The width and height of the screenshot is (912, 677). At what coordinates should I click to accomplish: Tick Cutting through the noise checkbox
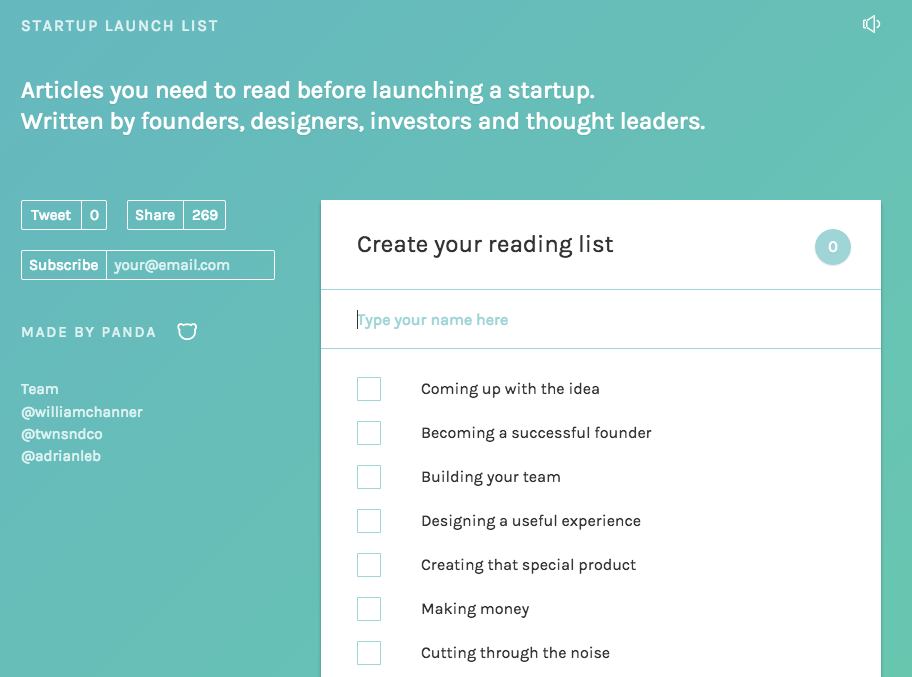pyautogui.click(x=369, y=653)
